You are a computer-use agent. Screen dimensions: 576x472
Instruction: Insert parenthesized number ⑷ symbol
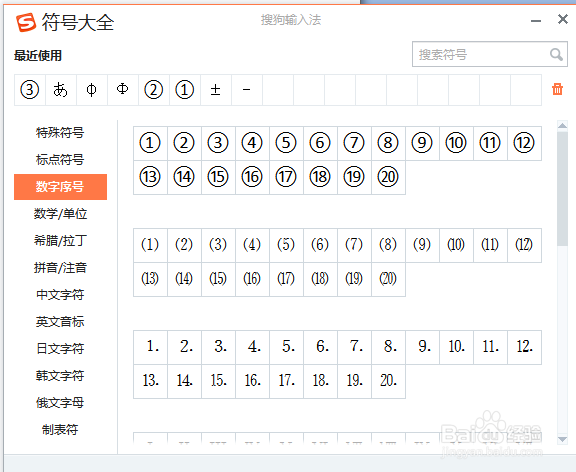tap(252, 245)
